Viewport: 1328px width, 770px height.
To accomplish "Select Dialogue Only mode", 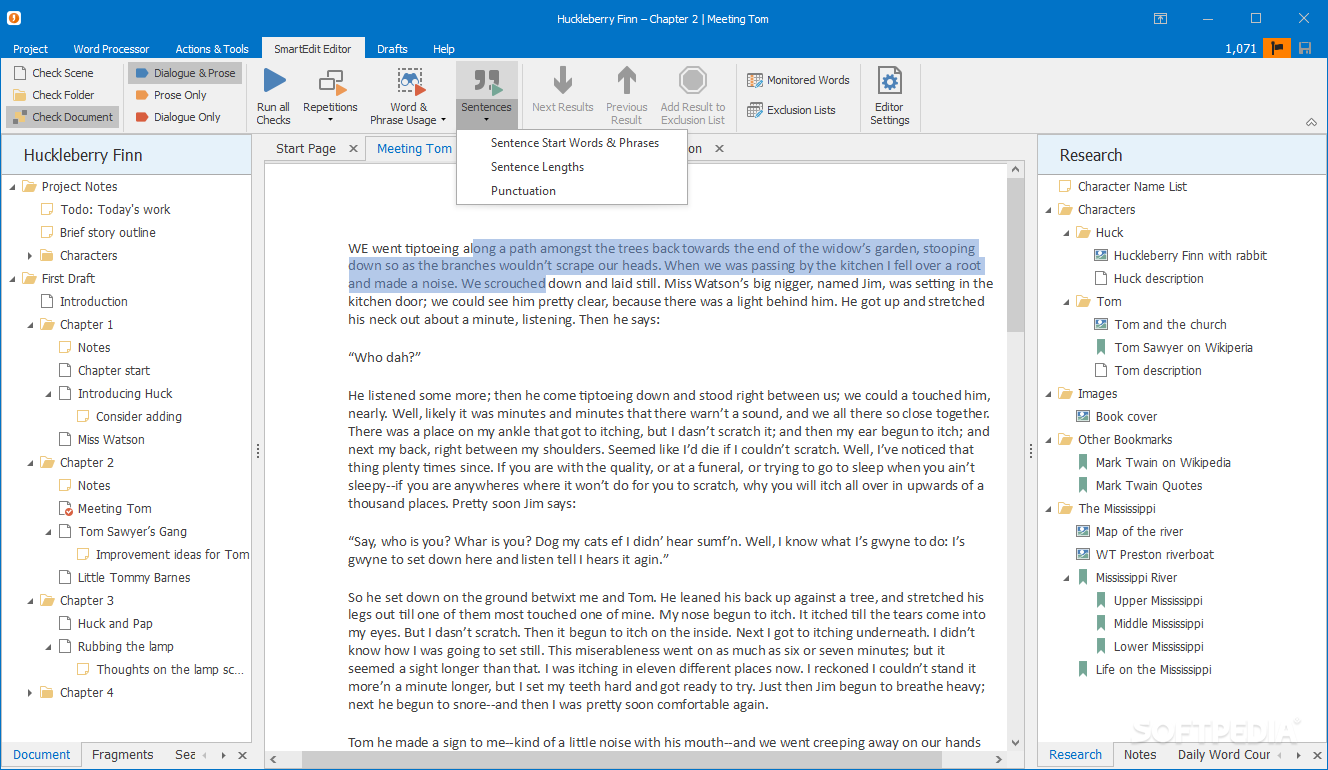I will click(177, 117).
